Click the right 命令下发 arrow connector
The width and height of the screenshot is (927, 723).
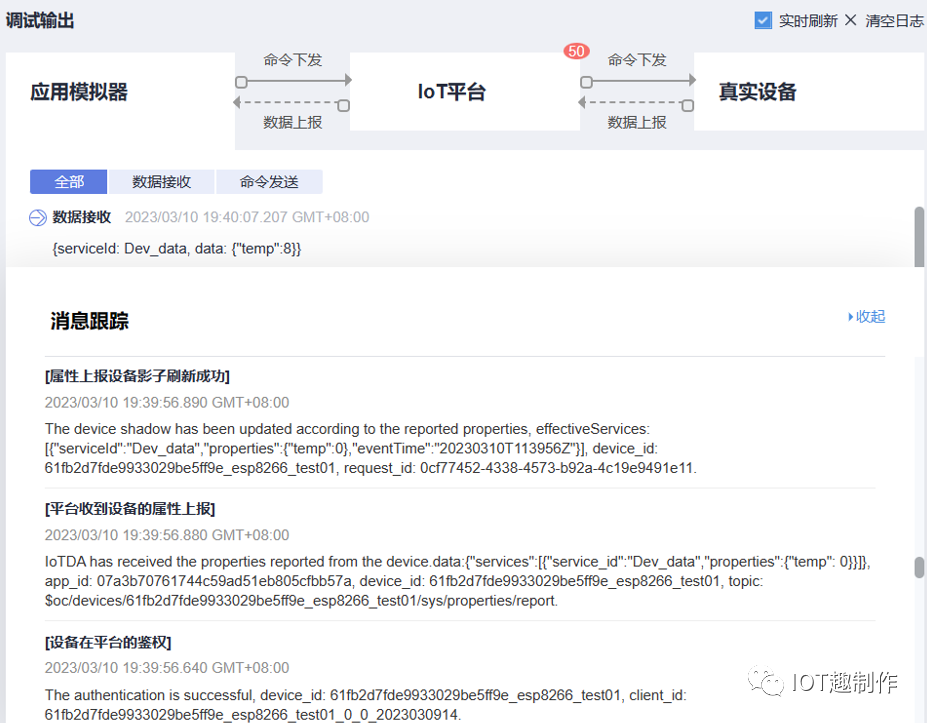(x=637, y=80)
